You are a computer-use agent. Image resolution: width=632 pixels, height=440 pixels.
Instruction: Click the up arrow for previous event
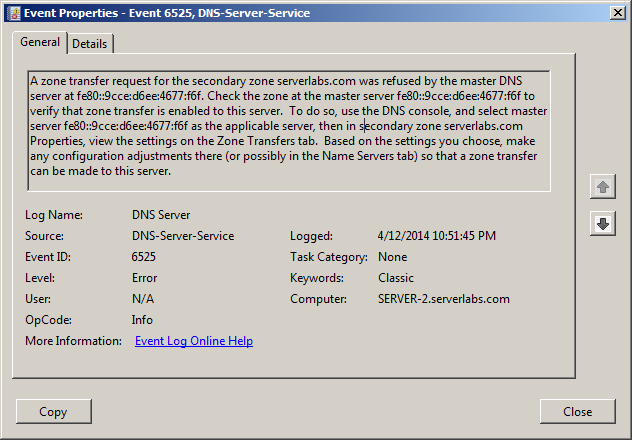tap(603, 187)
